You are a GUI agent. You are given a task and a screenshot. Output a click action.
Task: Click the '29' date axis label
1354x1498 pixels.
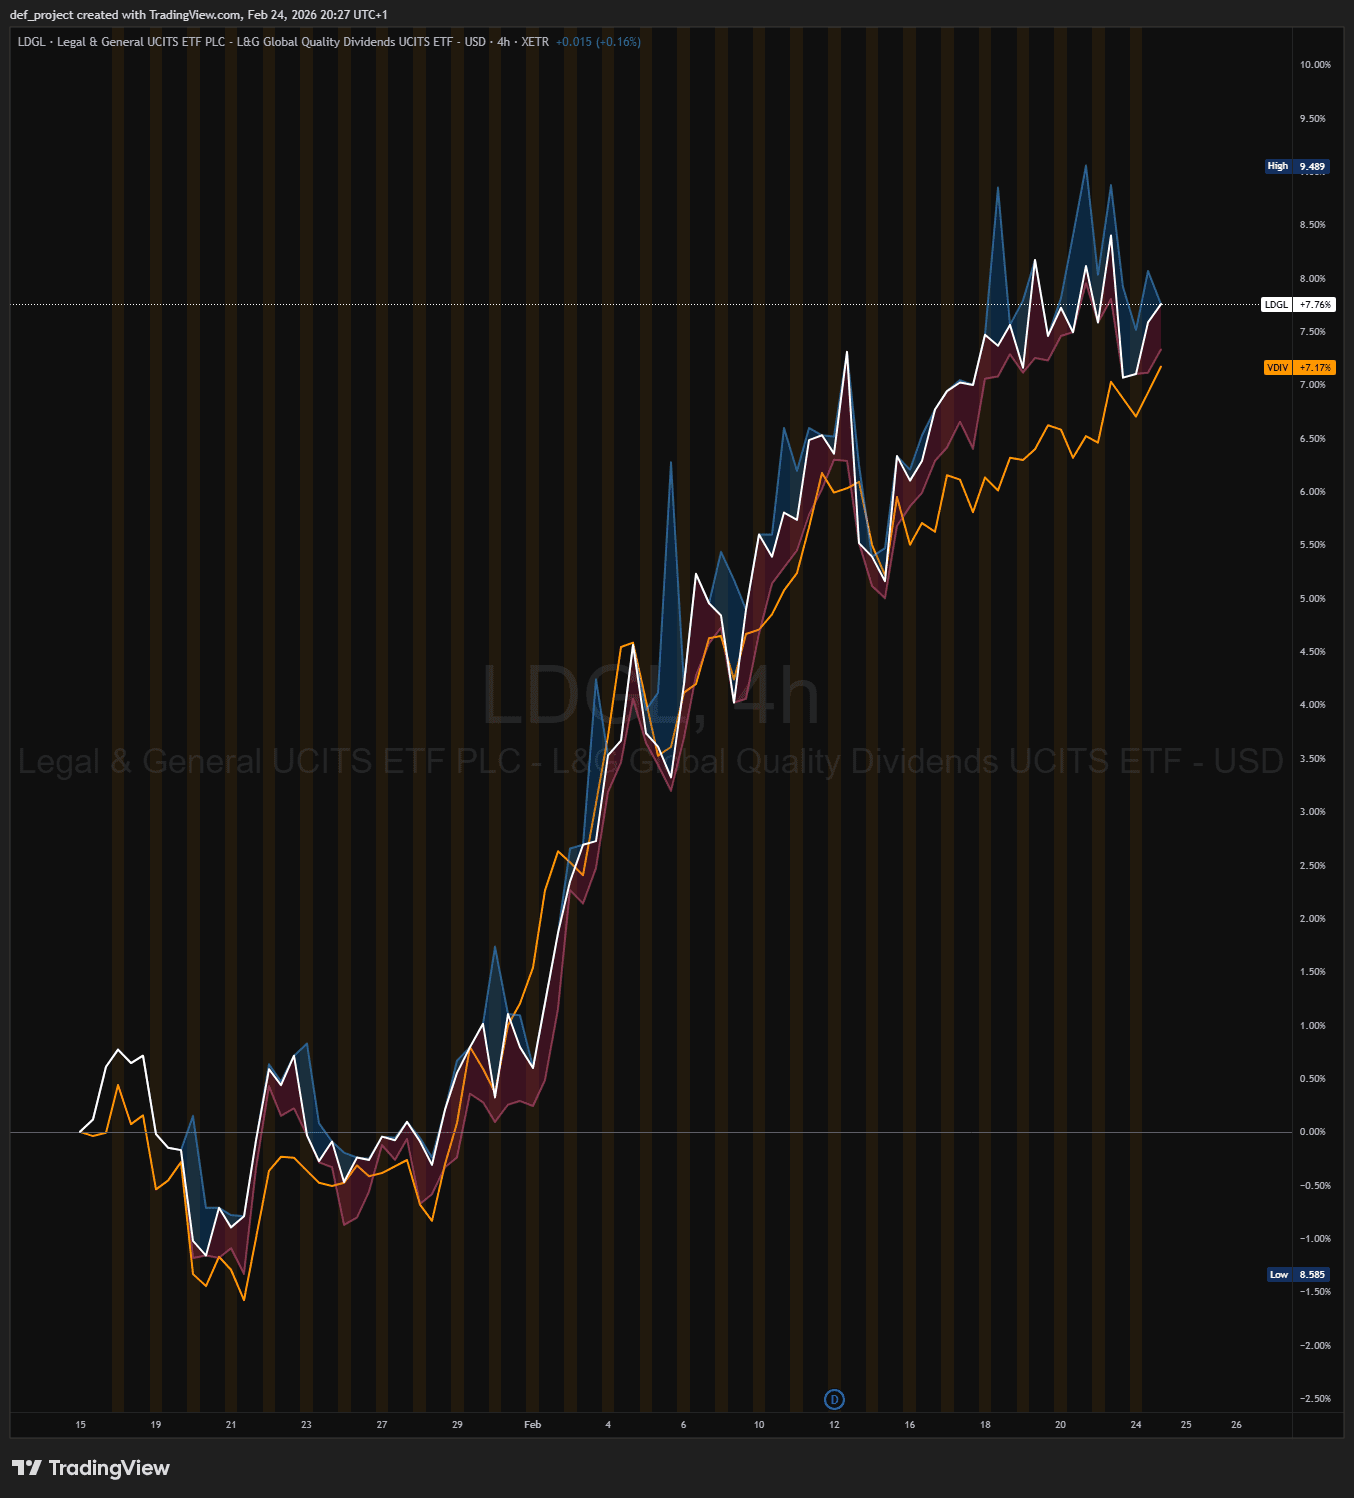pos(457,1424)
